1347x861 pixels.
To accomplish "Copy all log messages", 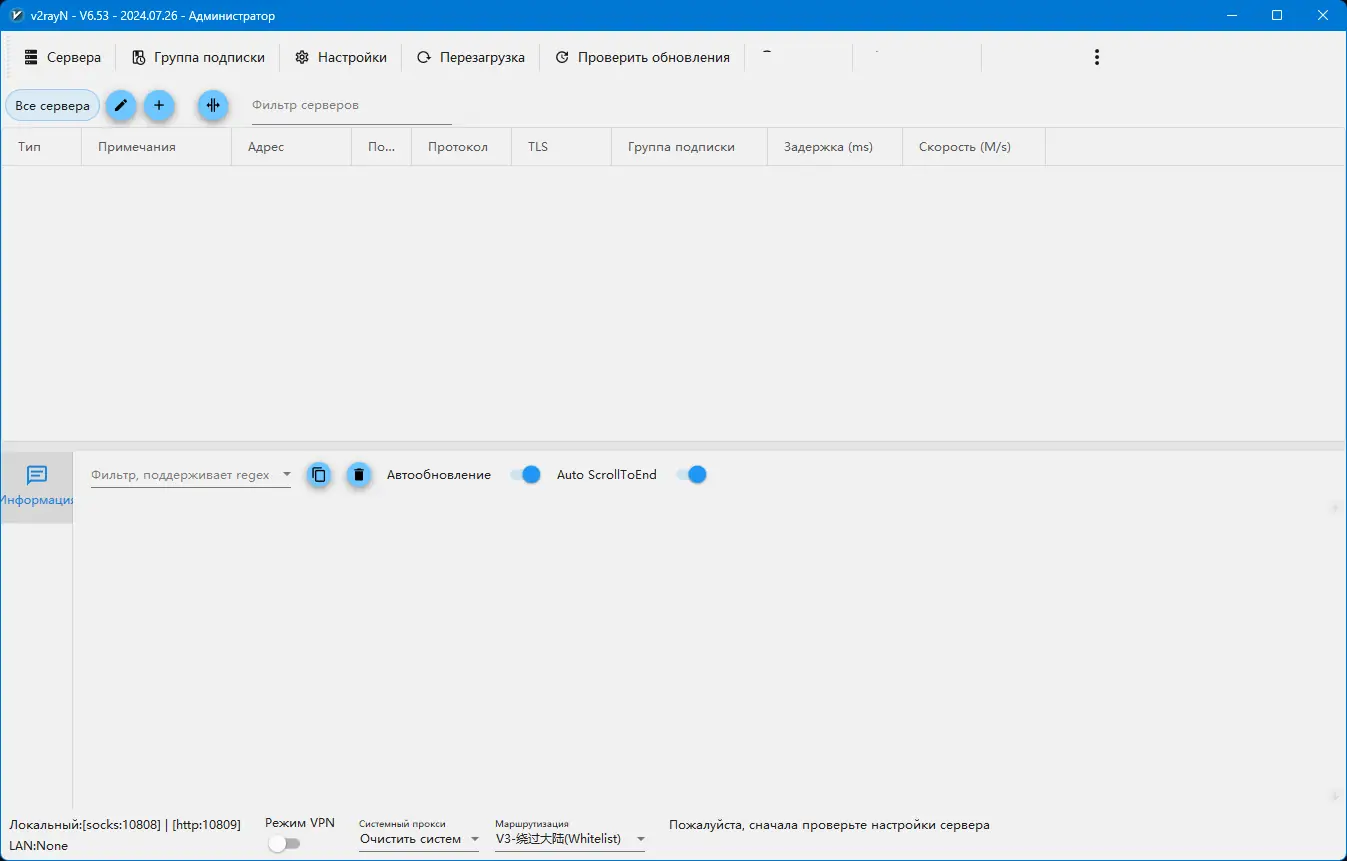I will pos(319,475).
